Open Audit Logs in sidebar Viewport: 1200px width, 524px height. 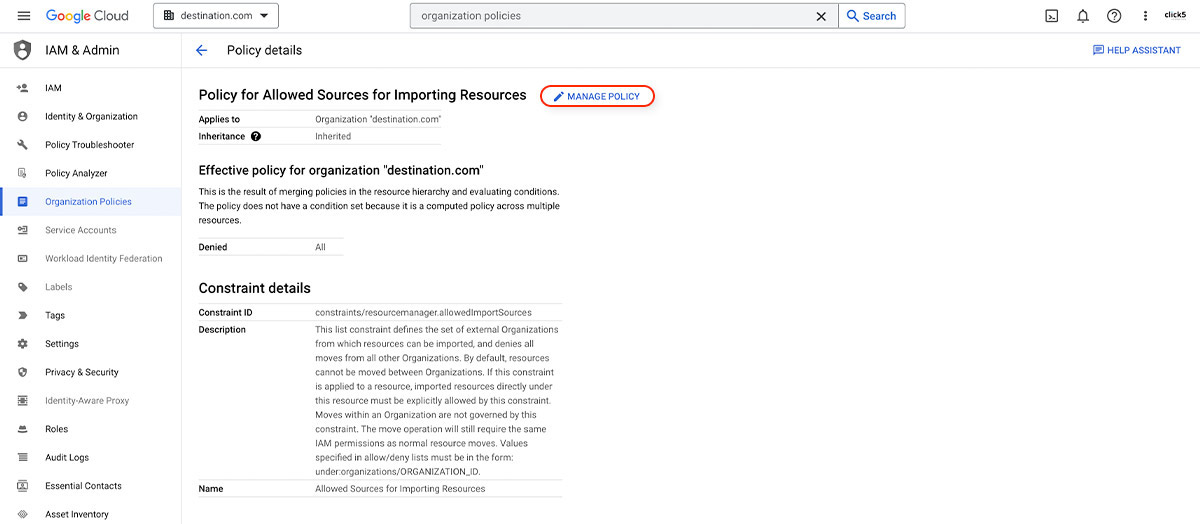tap(90, 457)
